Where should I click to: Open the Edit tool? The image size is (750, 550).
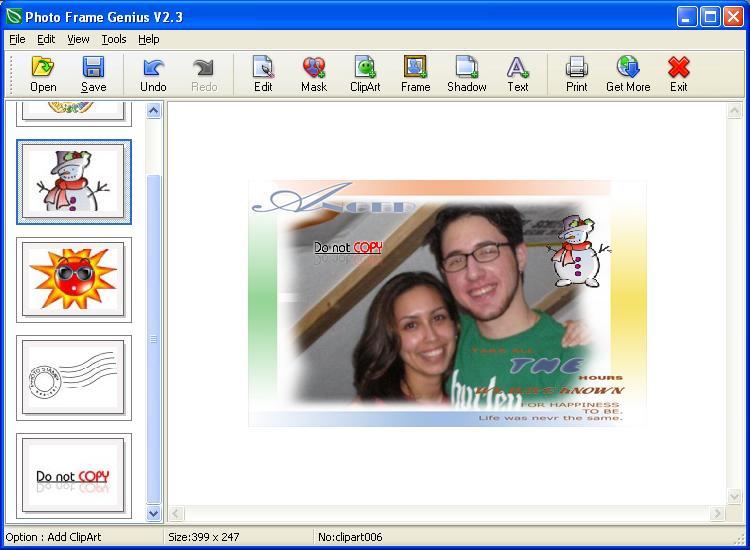point(263,74)
